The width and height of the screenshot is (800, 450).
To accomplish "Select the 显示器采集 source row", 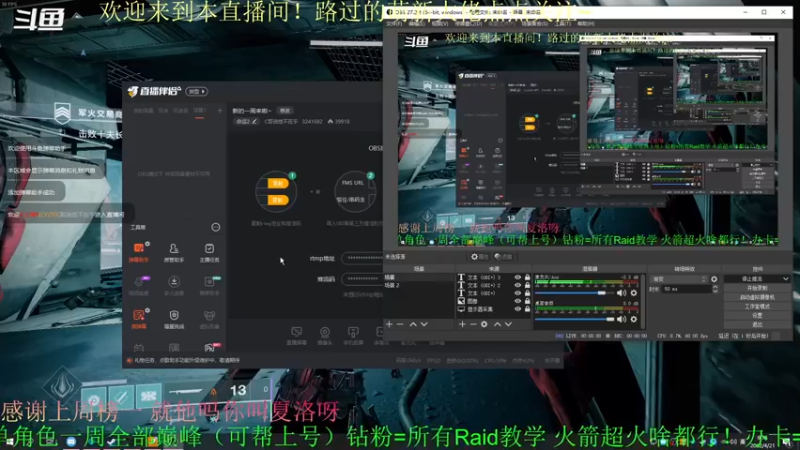I will 494,309.
